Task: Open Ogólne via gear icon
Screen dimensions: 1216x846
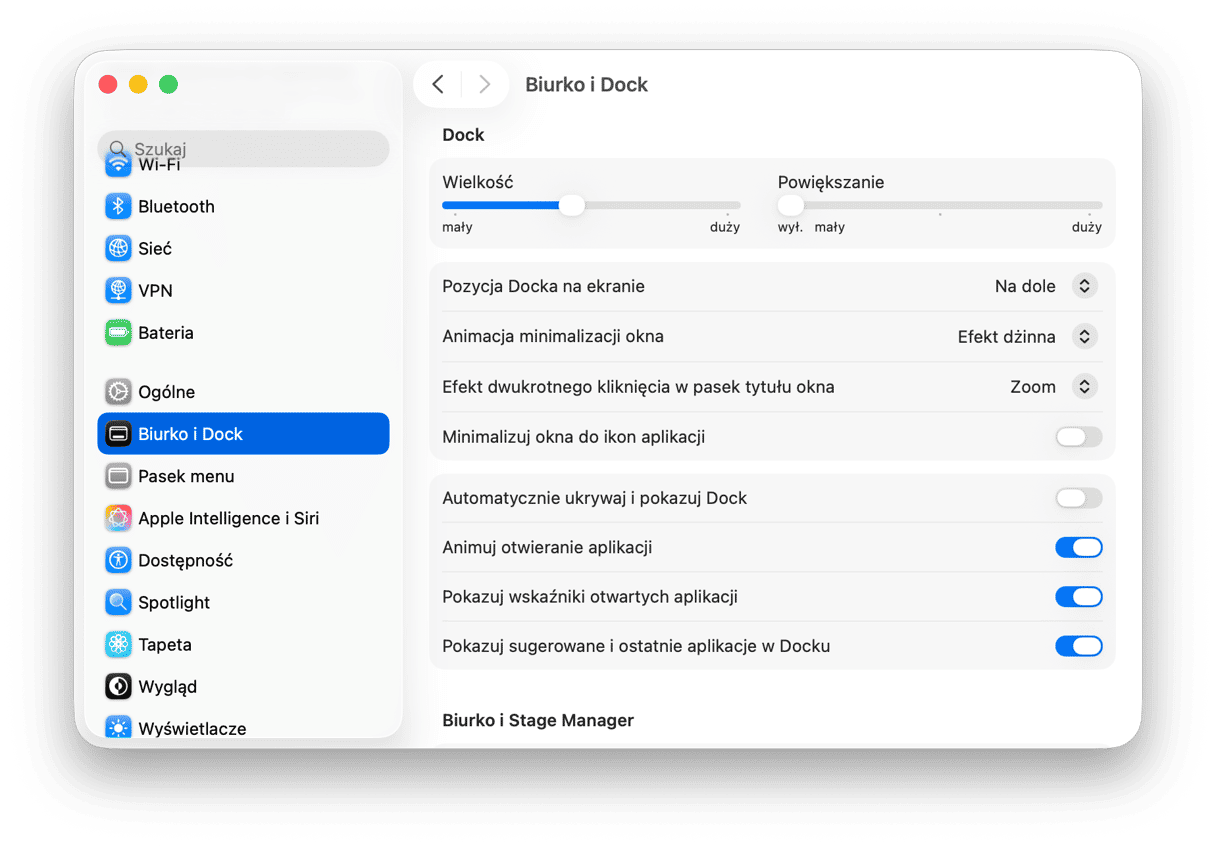Action: click(x=119, y=392)
